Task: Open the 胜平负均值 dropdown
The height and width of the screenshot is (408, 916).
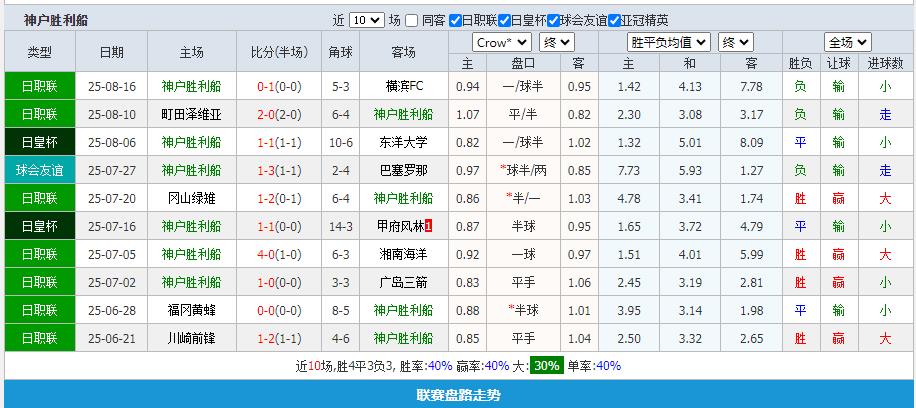Action: (669, 42)
